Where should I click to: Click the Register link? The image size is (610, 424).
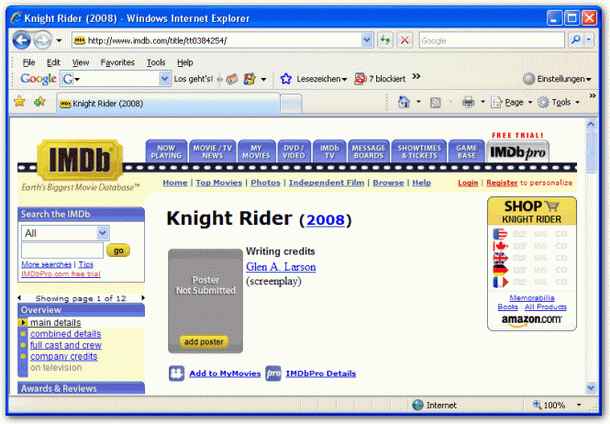(502, 182)
